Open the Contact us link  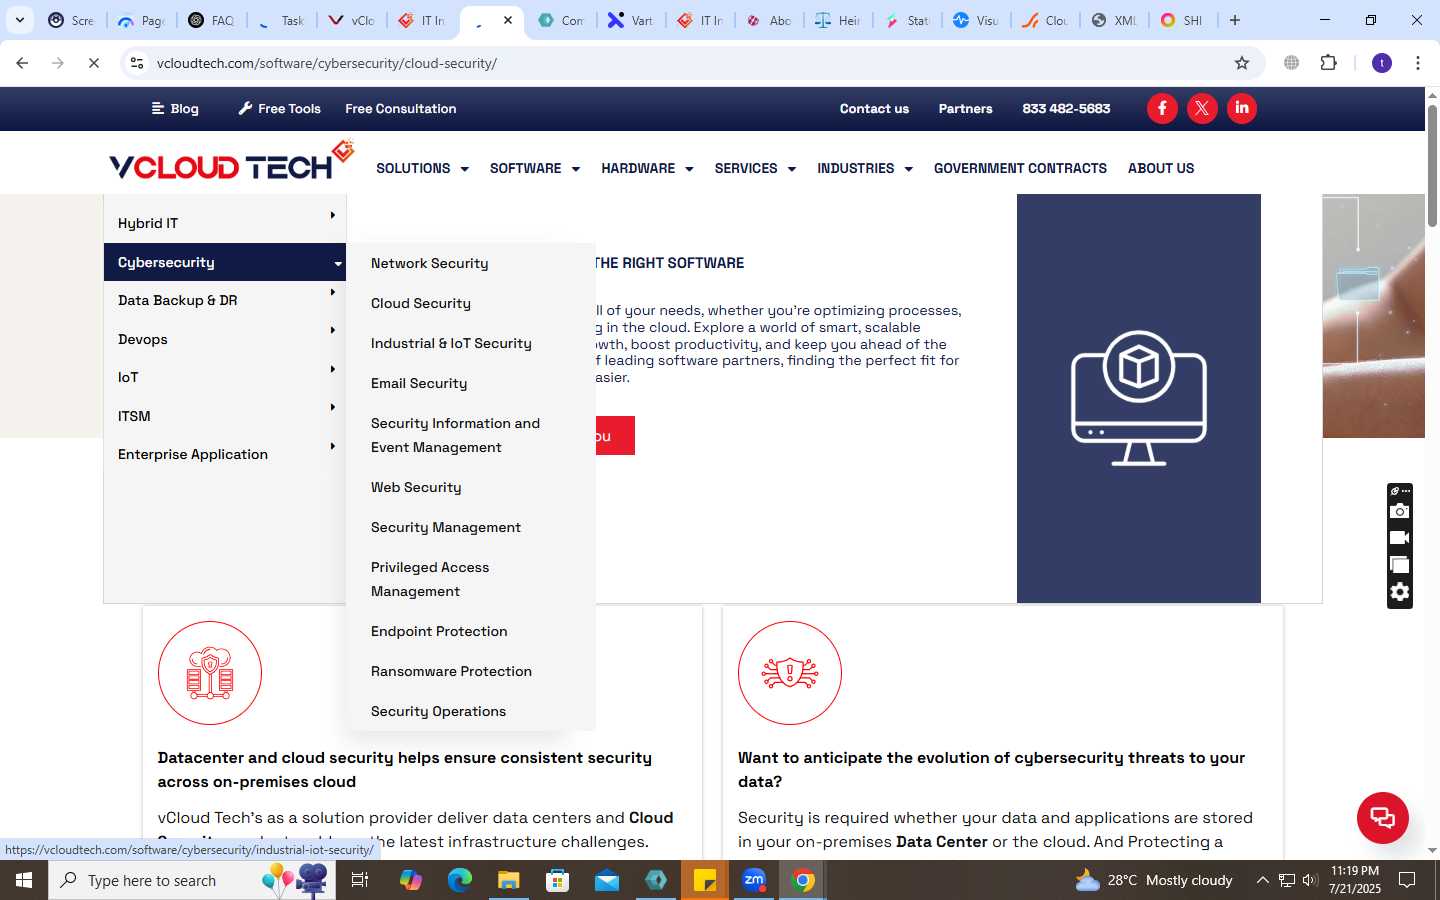(x=874, y=109)
